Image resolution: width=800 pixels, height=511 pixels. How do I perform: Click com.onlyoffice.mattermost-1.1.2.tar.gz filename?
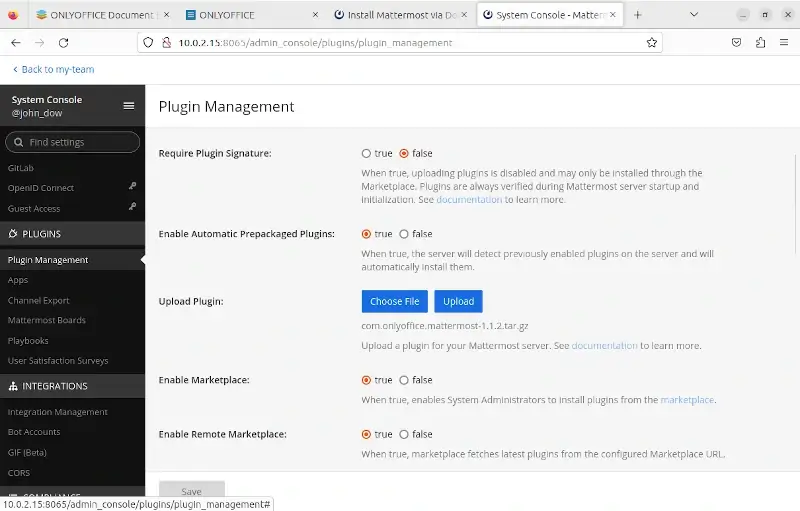[x=445, y=325]
